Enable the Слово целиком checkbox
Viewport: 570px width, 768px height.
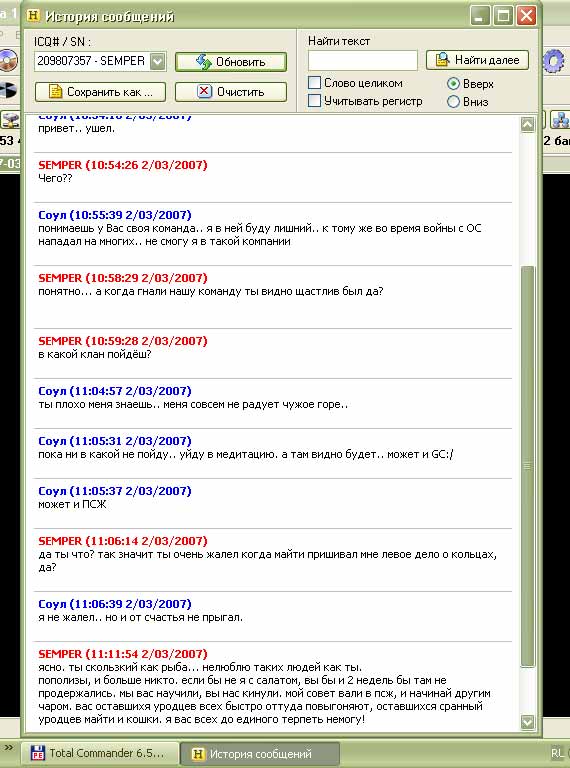(314, 82)
